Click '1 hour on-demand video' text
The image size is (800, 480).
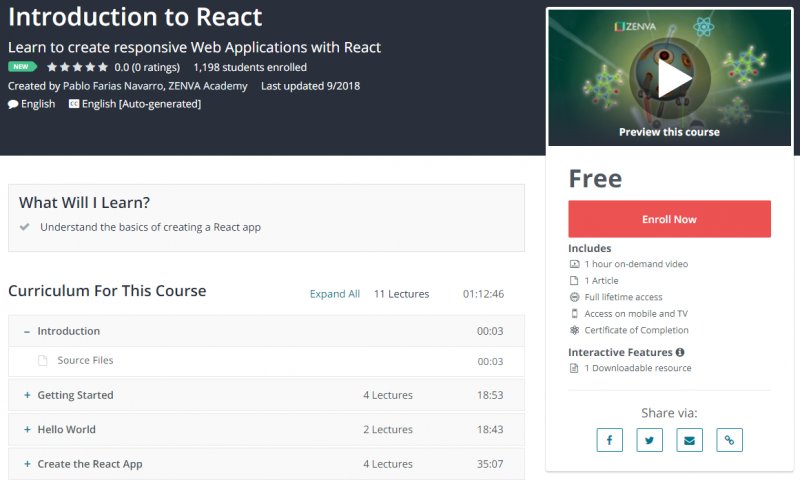click(636, 264)
